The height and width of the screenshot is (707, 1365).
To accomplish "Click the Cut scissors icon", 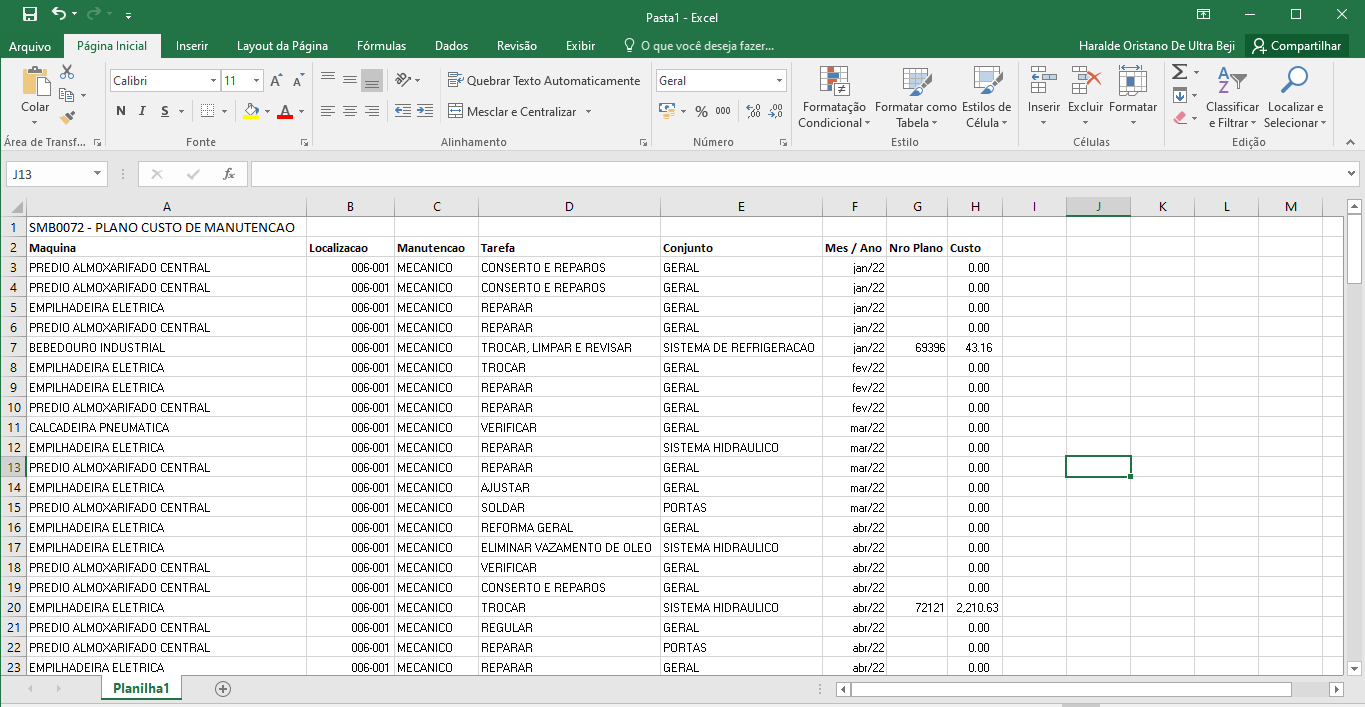I will click(x=67, y=72).
